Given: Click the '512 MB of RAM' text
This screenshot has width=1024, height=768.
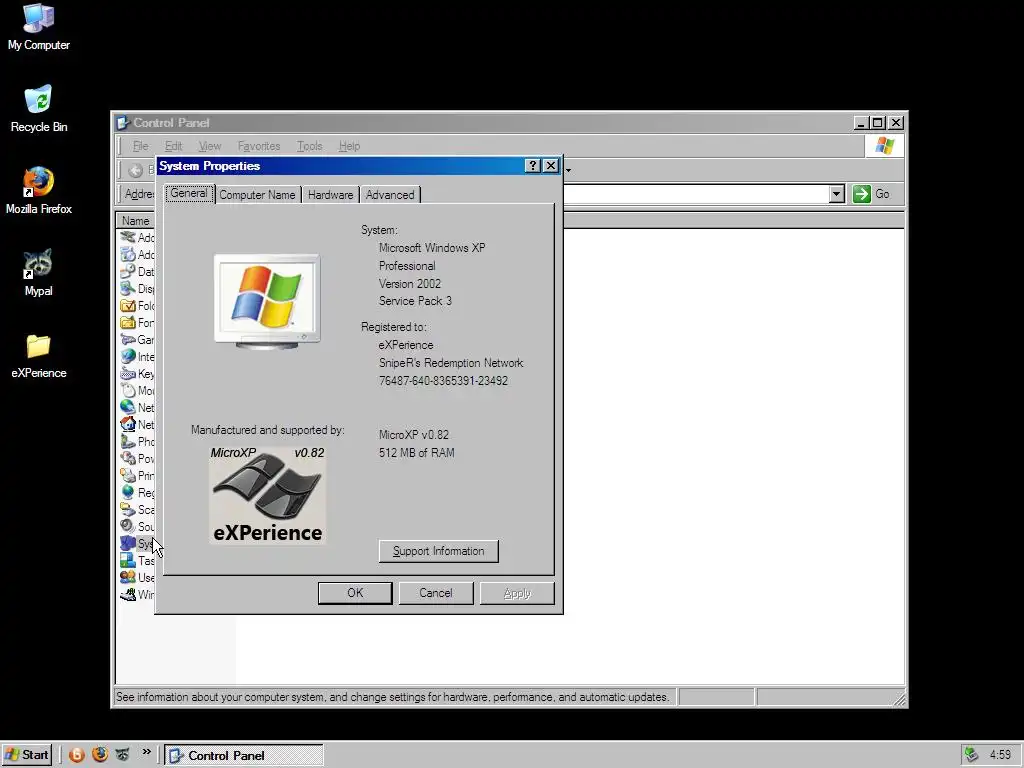Looking at the screenshot, I should [x=417, y=453].
